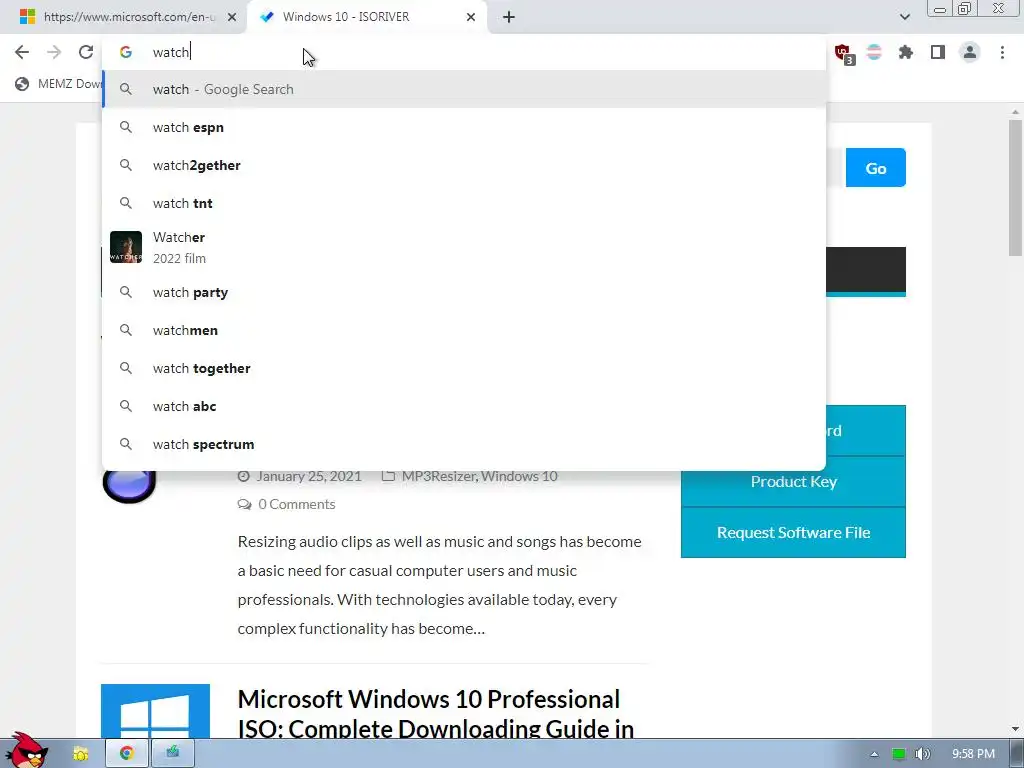
Task: Choose the 'watch espn' suggestion
Action: point(464,127)
